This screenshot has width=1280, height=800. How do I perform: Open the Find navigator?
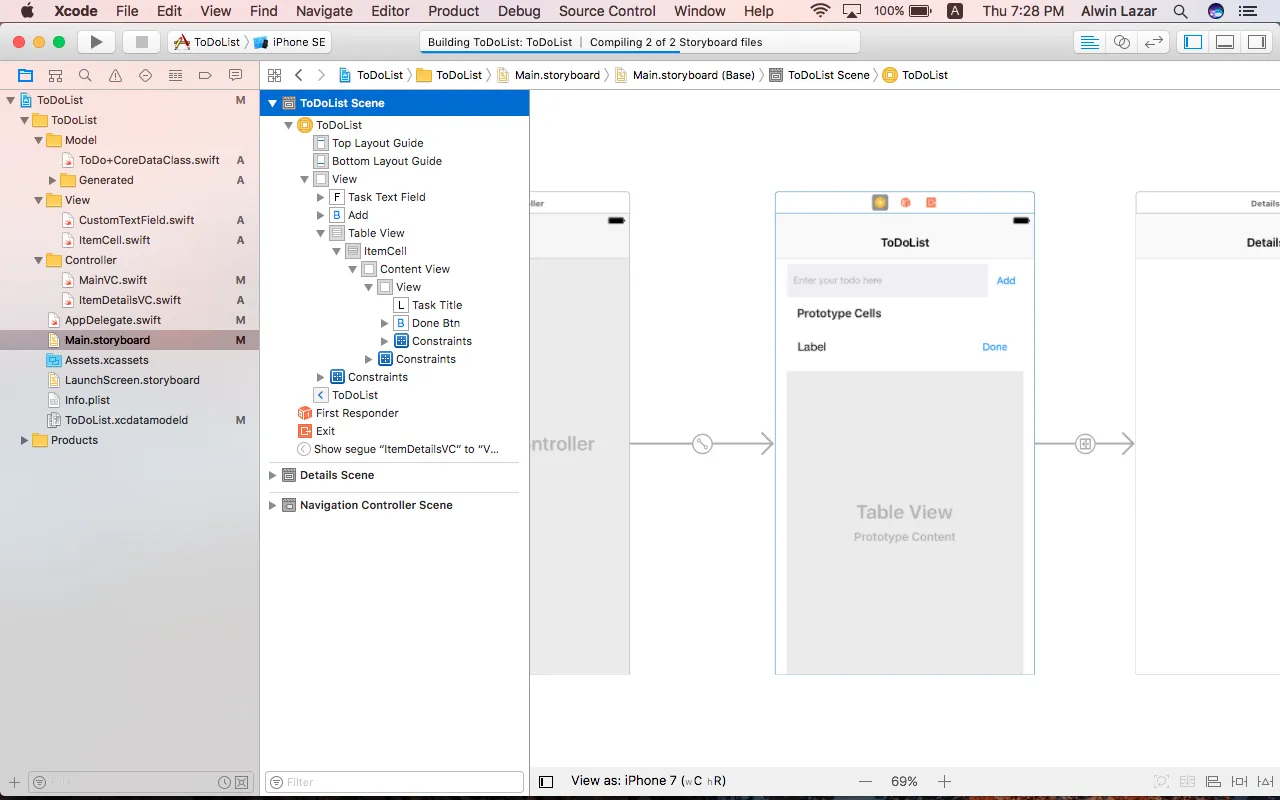tap(86, 75)
